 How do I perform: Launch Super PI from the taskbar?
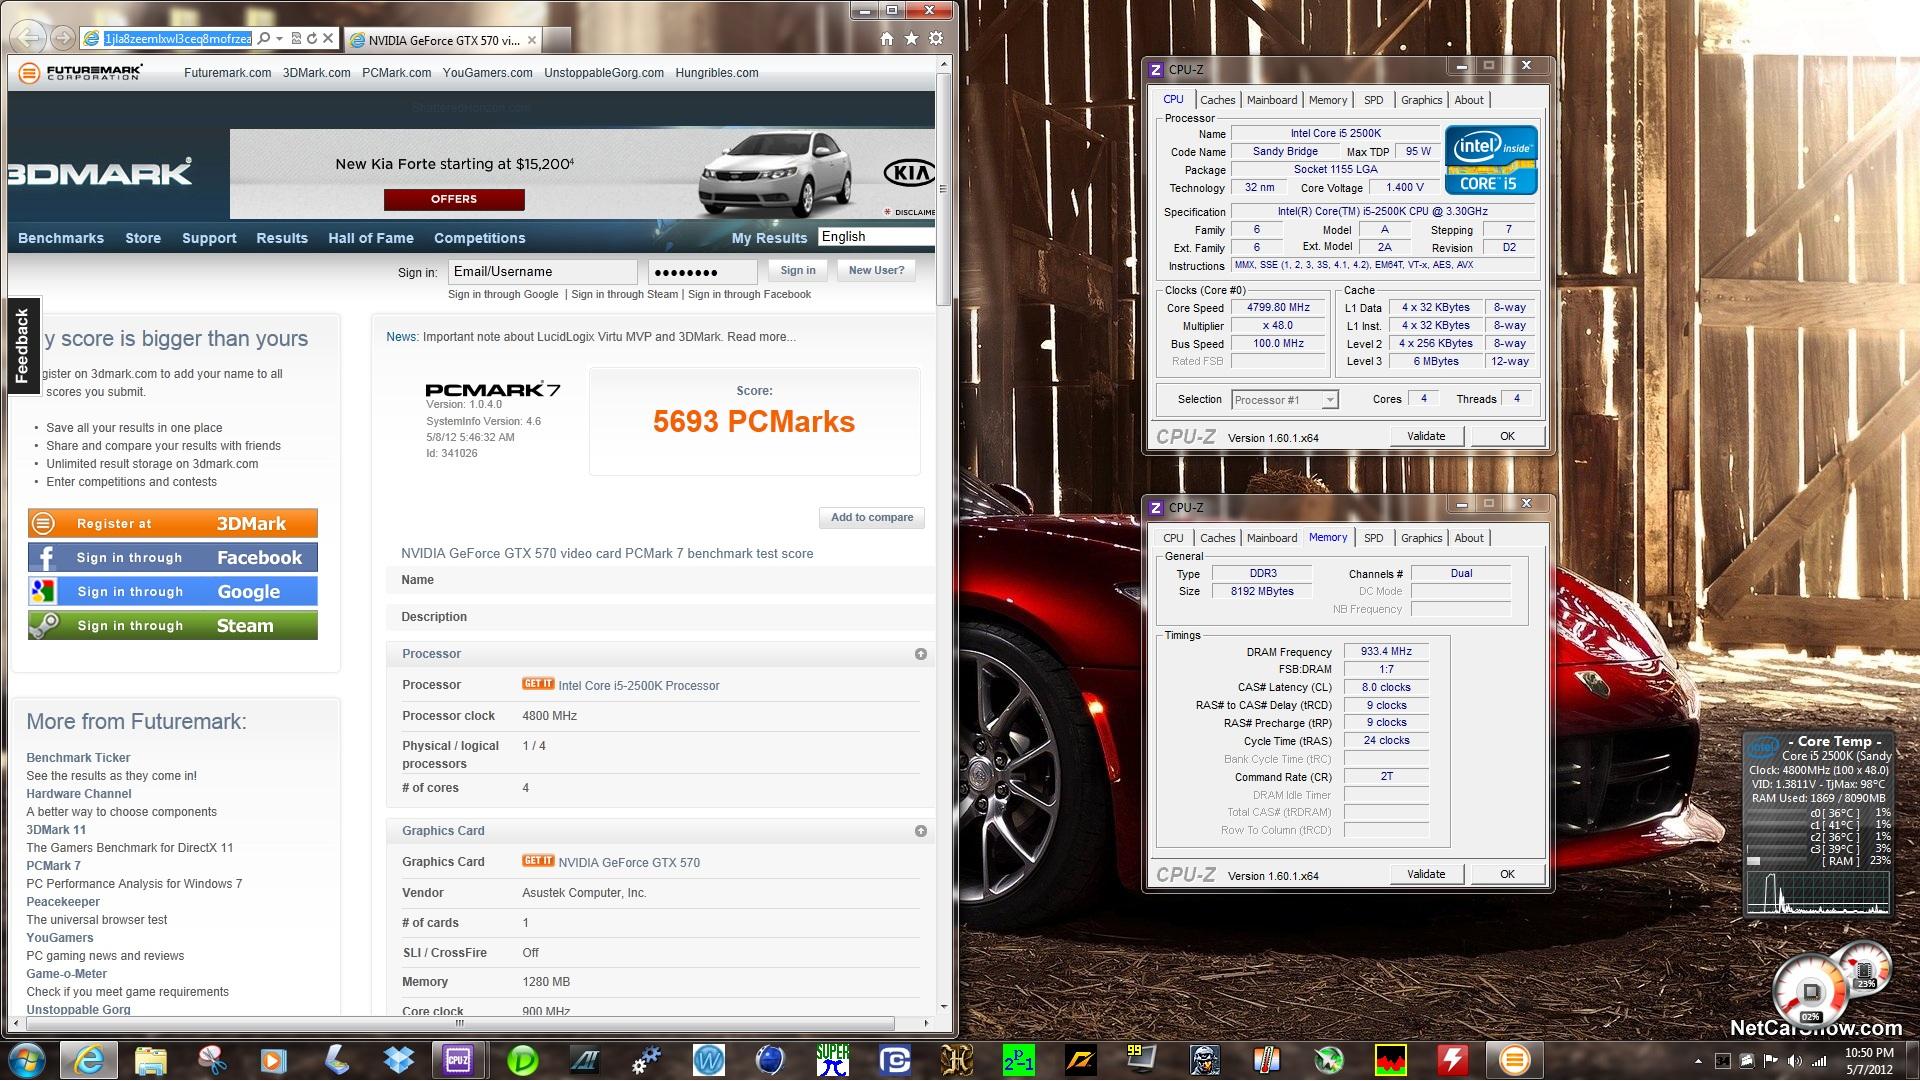coord(832,1060)
